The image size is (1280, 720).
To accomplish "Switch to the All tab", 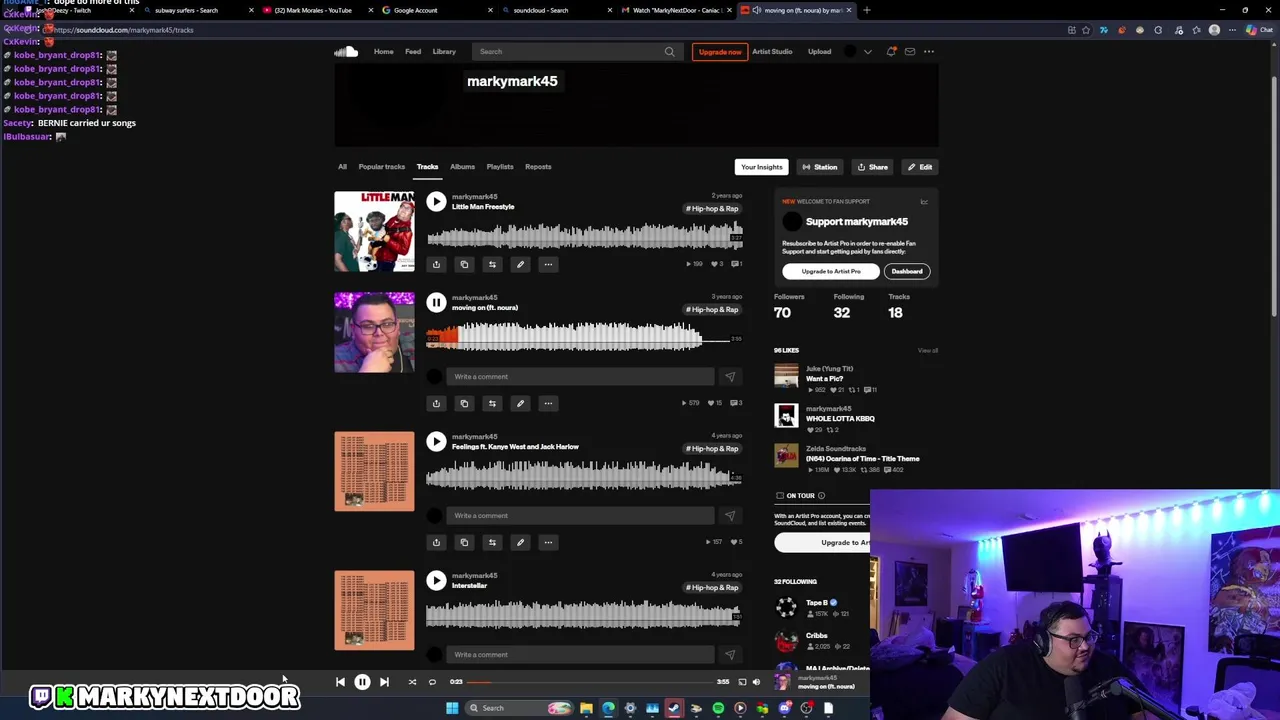I will point(342,167).
